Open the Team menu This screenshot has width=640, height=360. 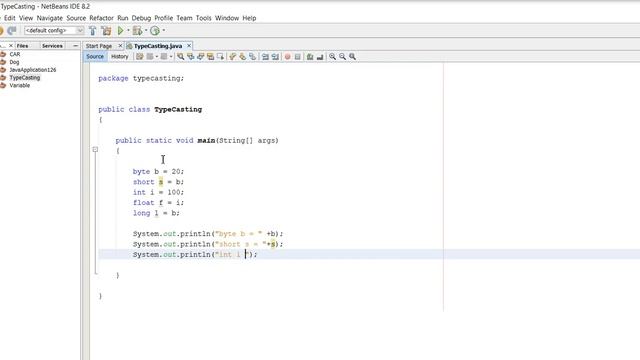click(x=184, y=18)
